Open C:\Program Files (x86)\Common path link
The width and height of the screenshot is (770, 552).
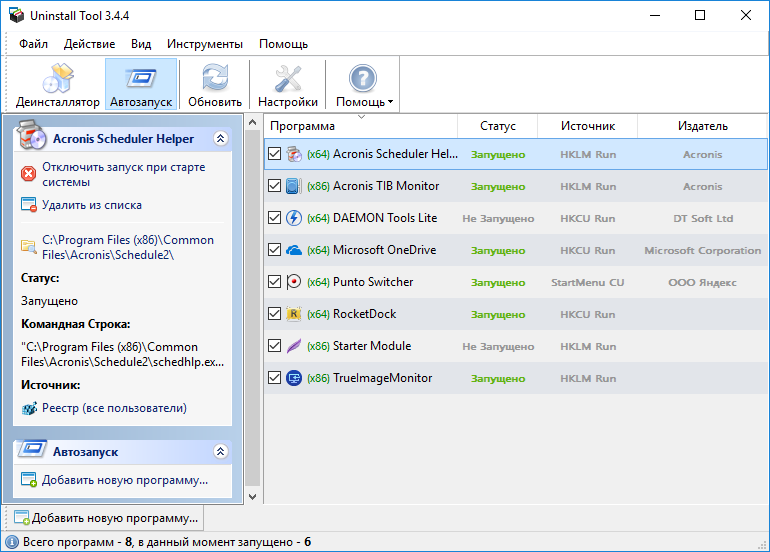(128, 247)
